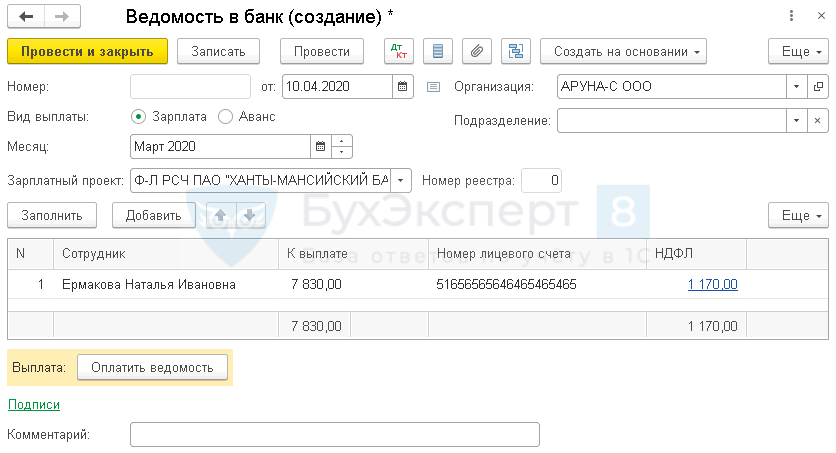Click the Зарплатный проект text field
836x453 pixels.
click(261, 181)
